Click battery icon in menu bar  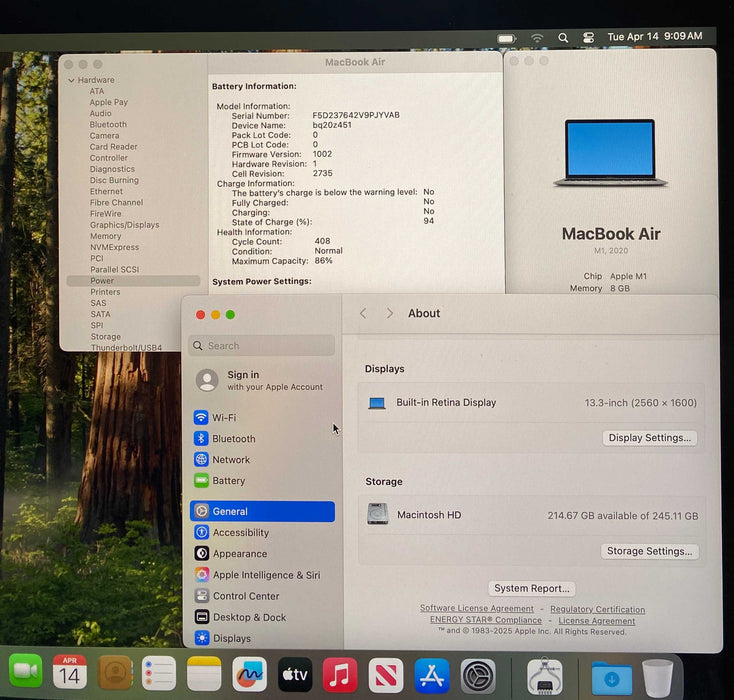[x=506, y=38]
